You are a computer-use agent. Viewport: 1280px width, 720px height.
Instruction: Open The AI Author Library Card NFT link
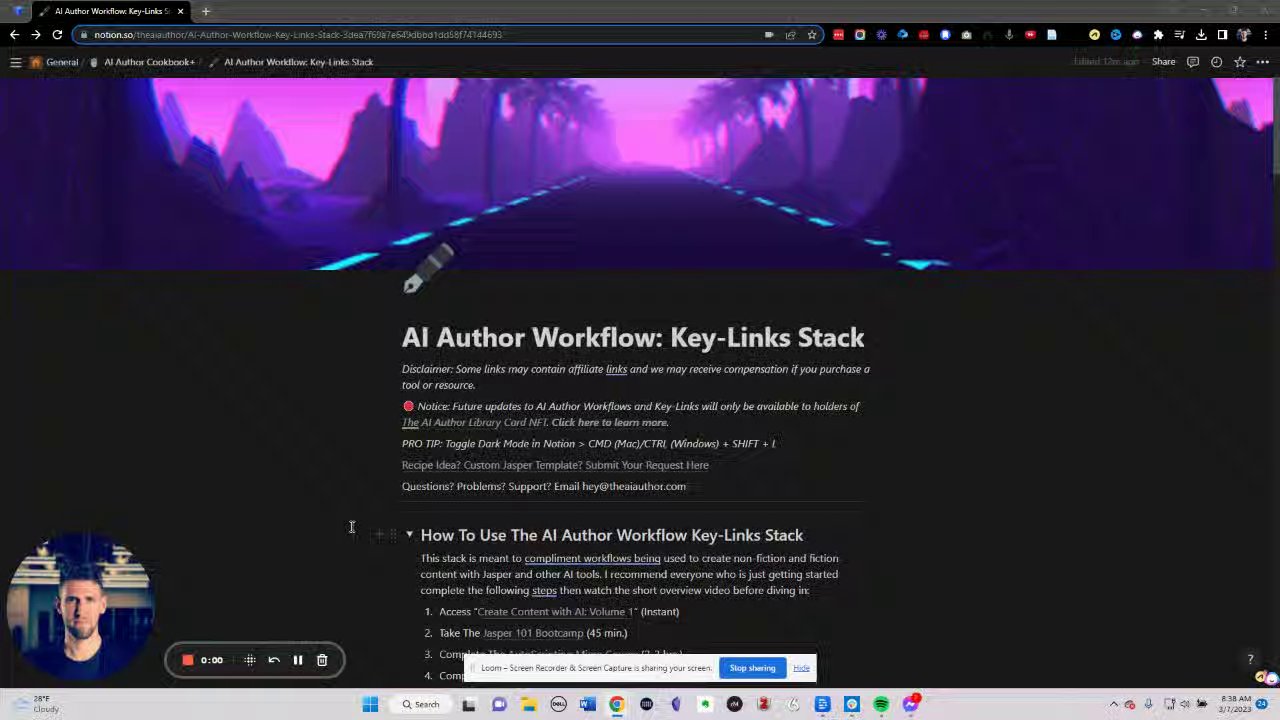(474, 422)
